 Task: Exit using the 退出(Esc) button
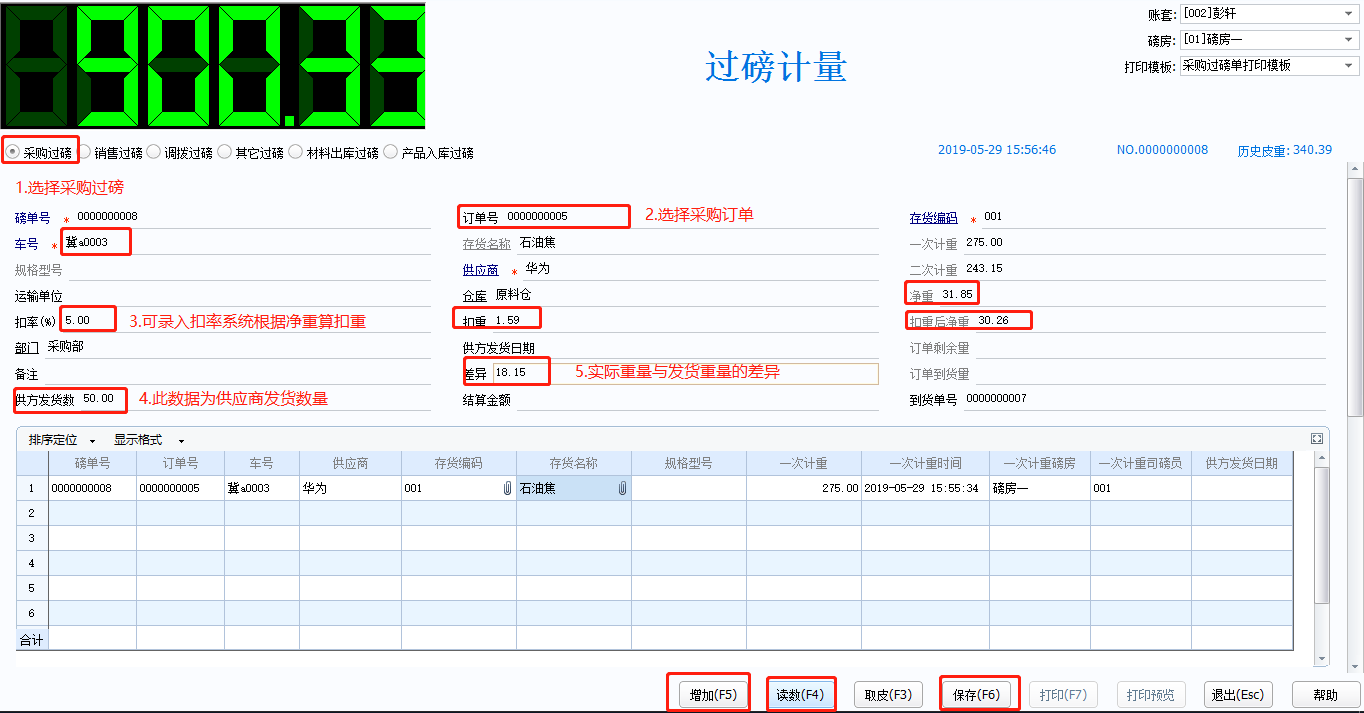1238,695
